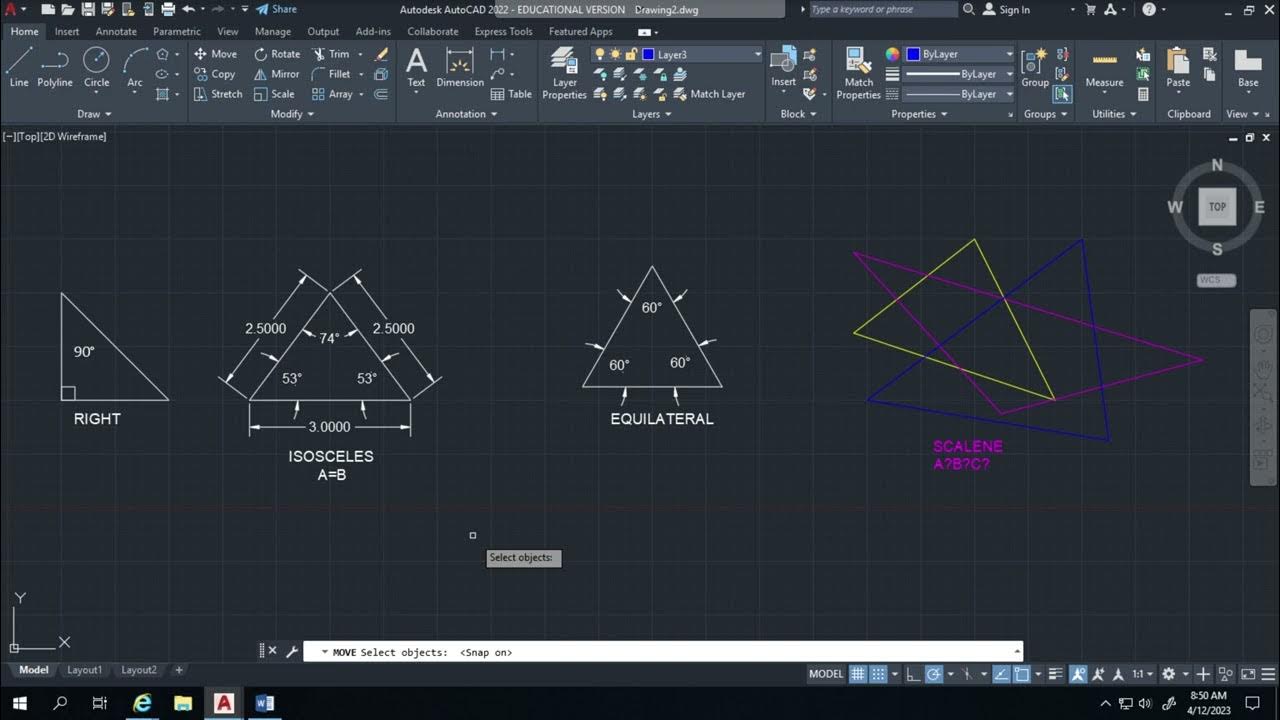This screenshot has height=720, width=1280.
Task: Select the Text annotation tool
Action: click(x=416, y=67)
